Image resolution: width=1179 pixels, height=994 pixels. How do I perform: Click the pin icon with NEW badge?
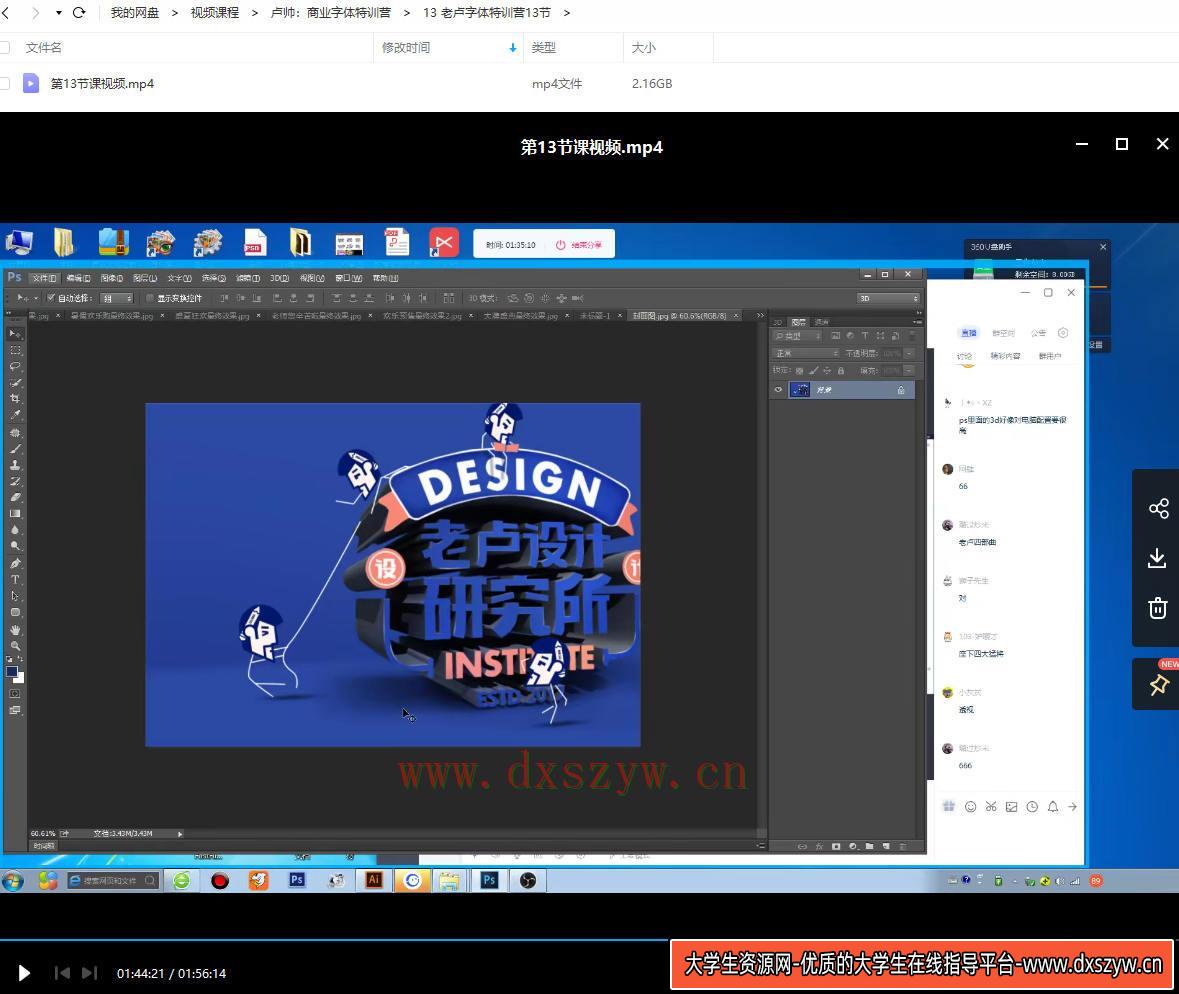click(x=1158, y=685)
